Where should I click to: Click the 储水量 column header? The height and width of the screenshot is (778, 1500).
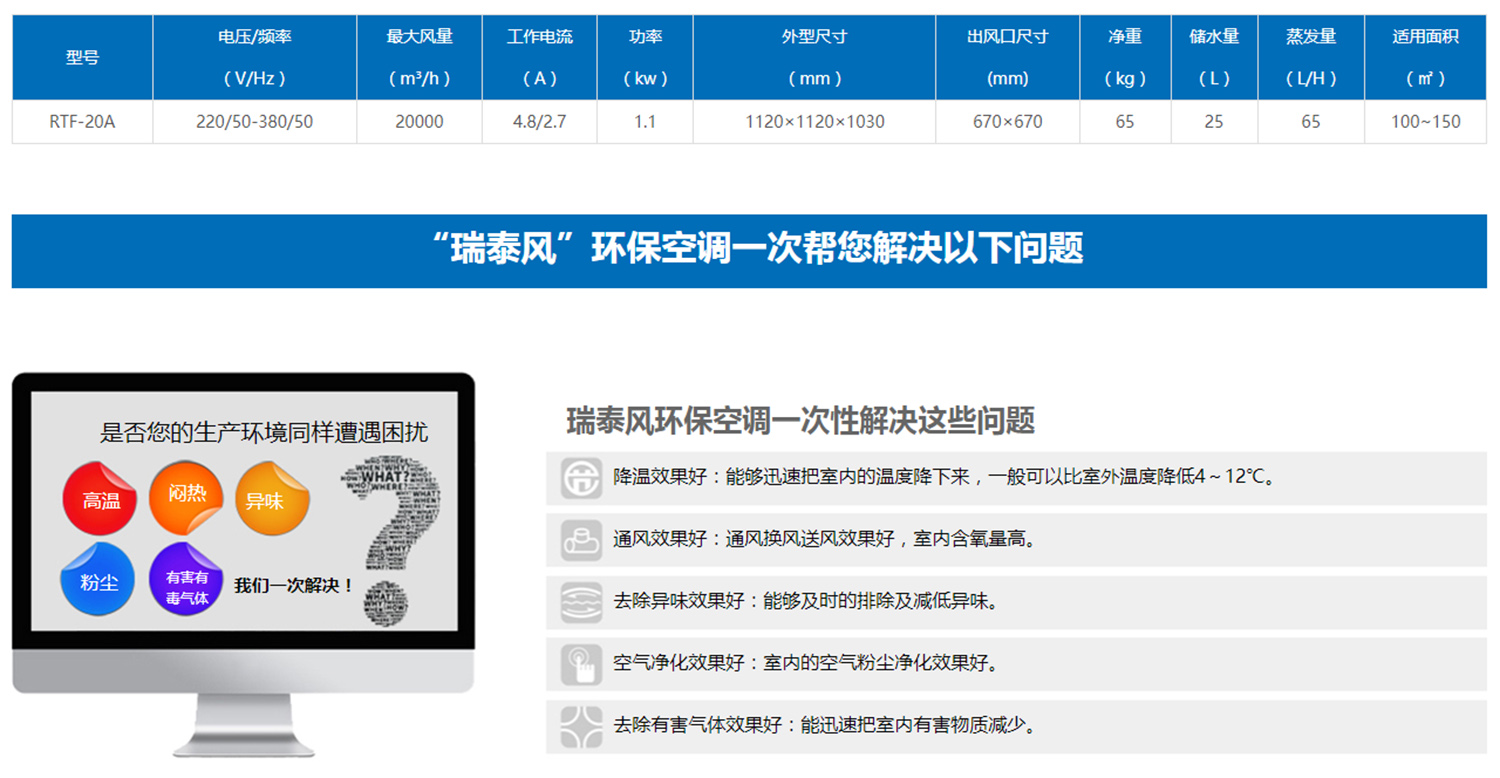point(1214,57)
